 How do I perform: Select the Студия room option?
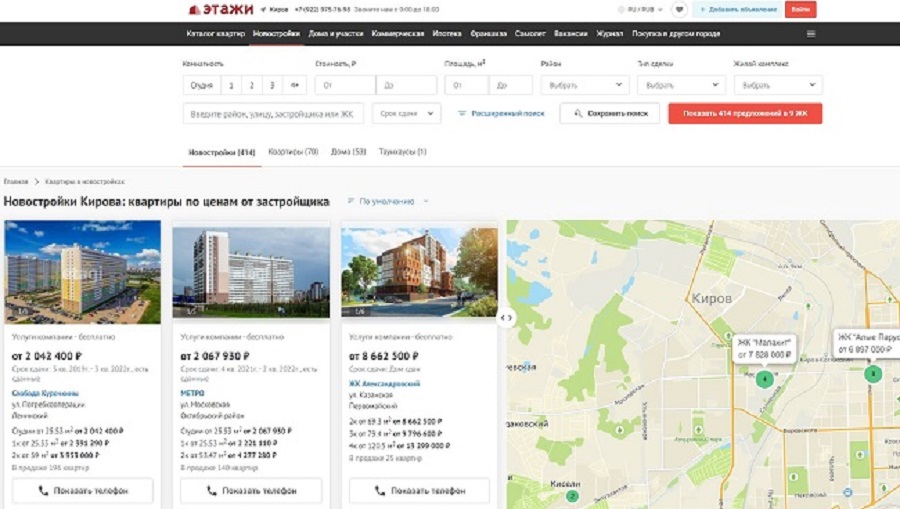202,86
